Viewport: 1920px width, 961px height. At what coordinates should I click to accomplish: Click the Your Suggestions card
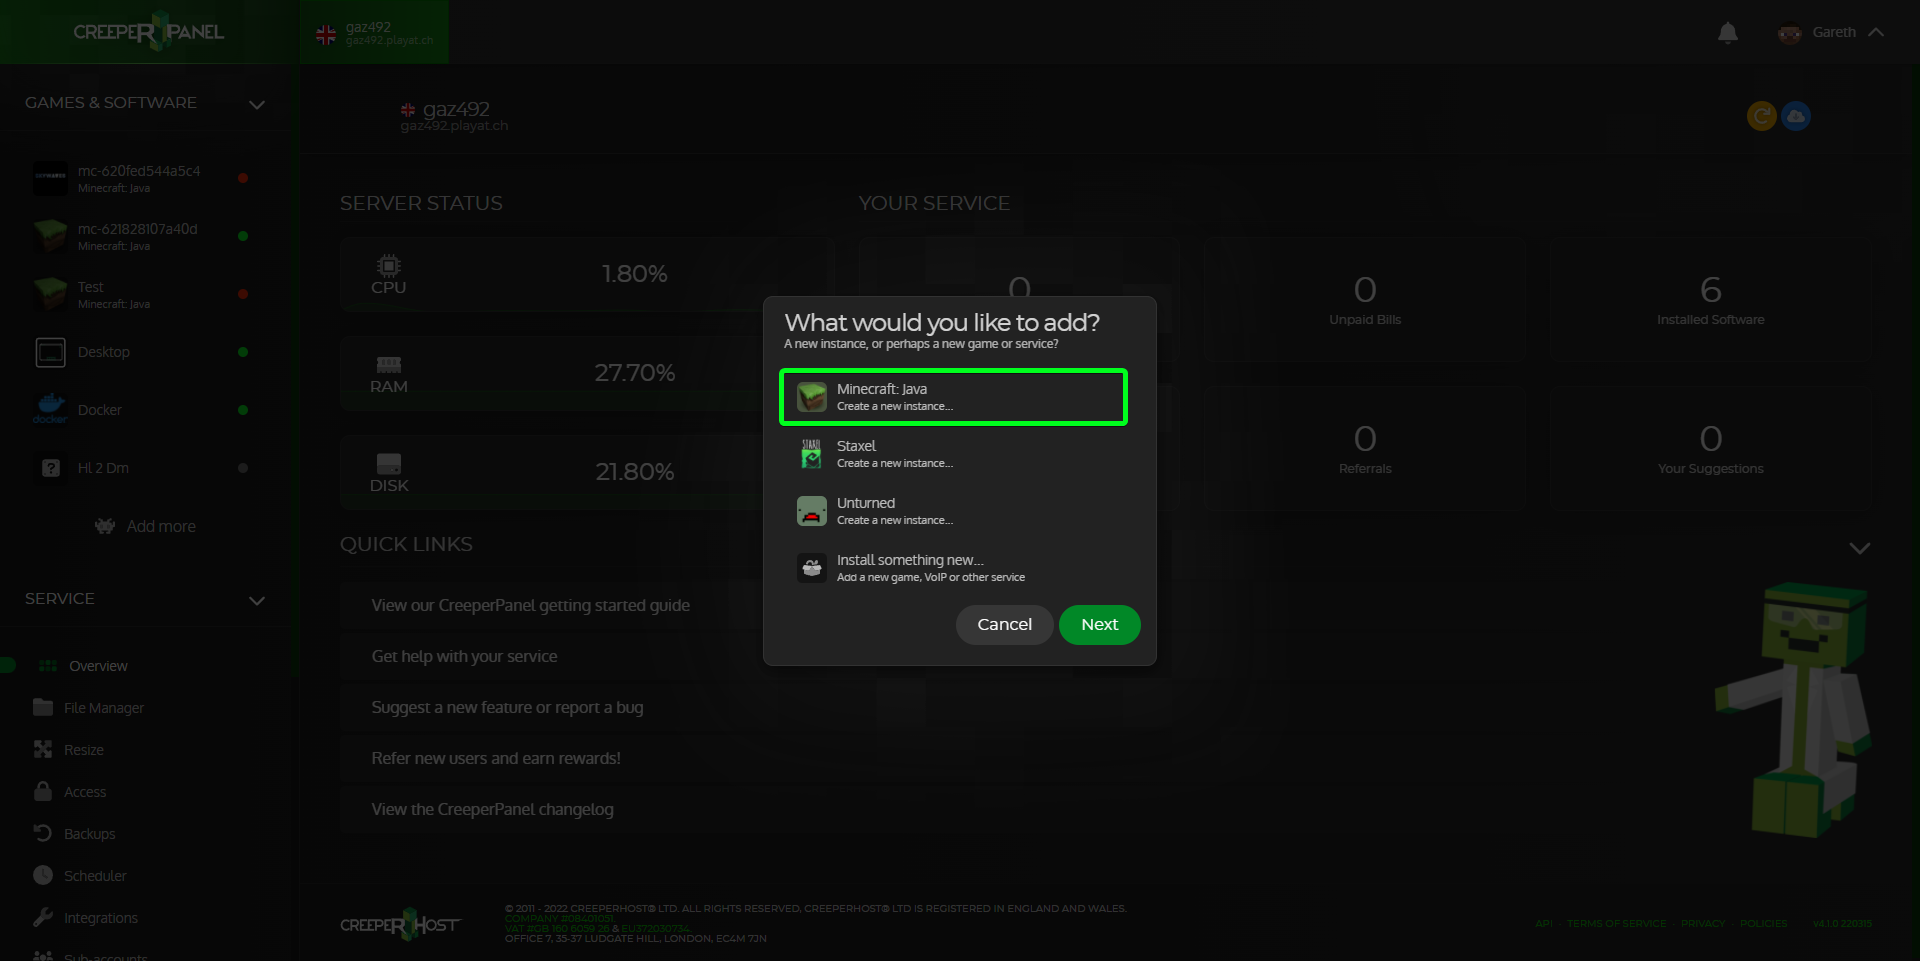(x=1710, y=448)
